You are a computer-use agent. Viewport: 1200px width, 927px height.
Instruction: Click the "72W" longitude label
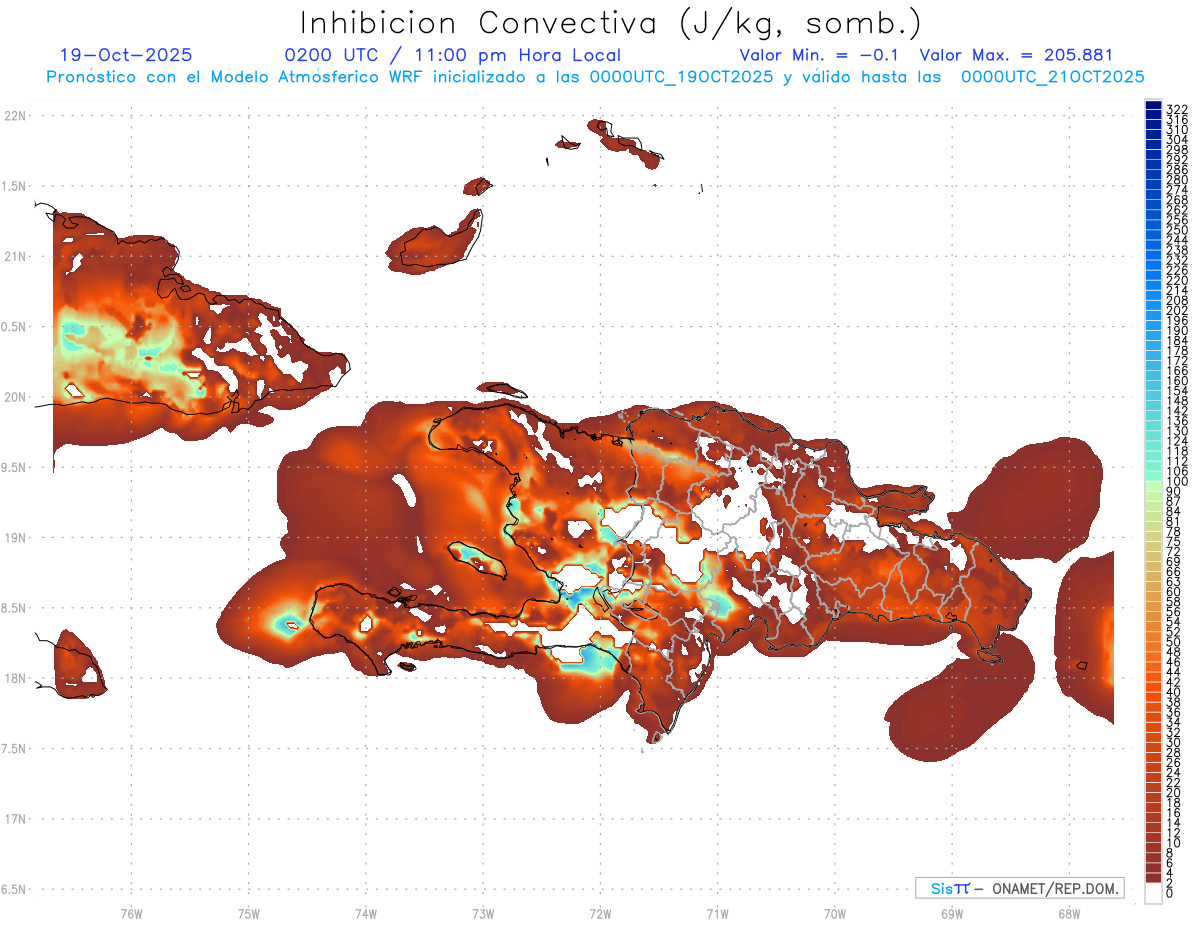[600, 914]
